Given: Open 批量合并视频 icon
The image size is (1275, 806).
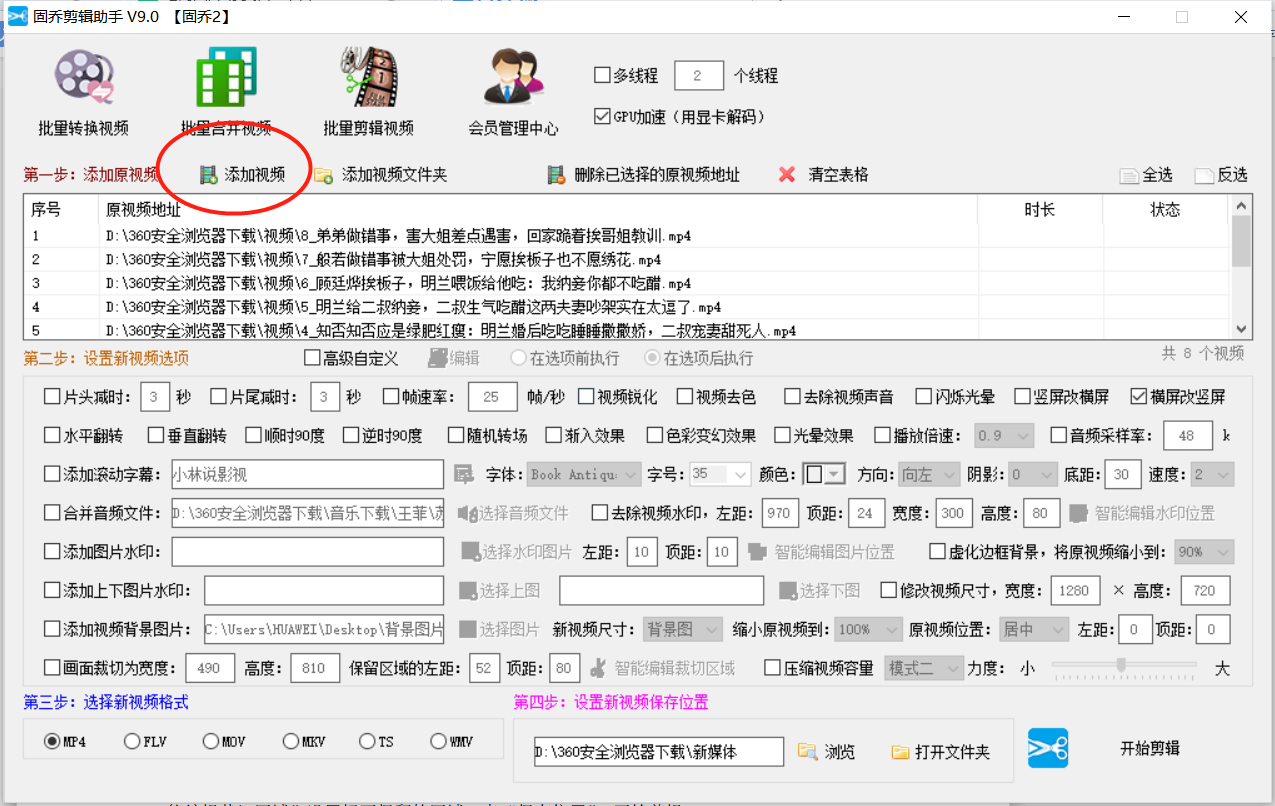Looking at the screenshot, I should [226, 77].
